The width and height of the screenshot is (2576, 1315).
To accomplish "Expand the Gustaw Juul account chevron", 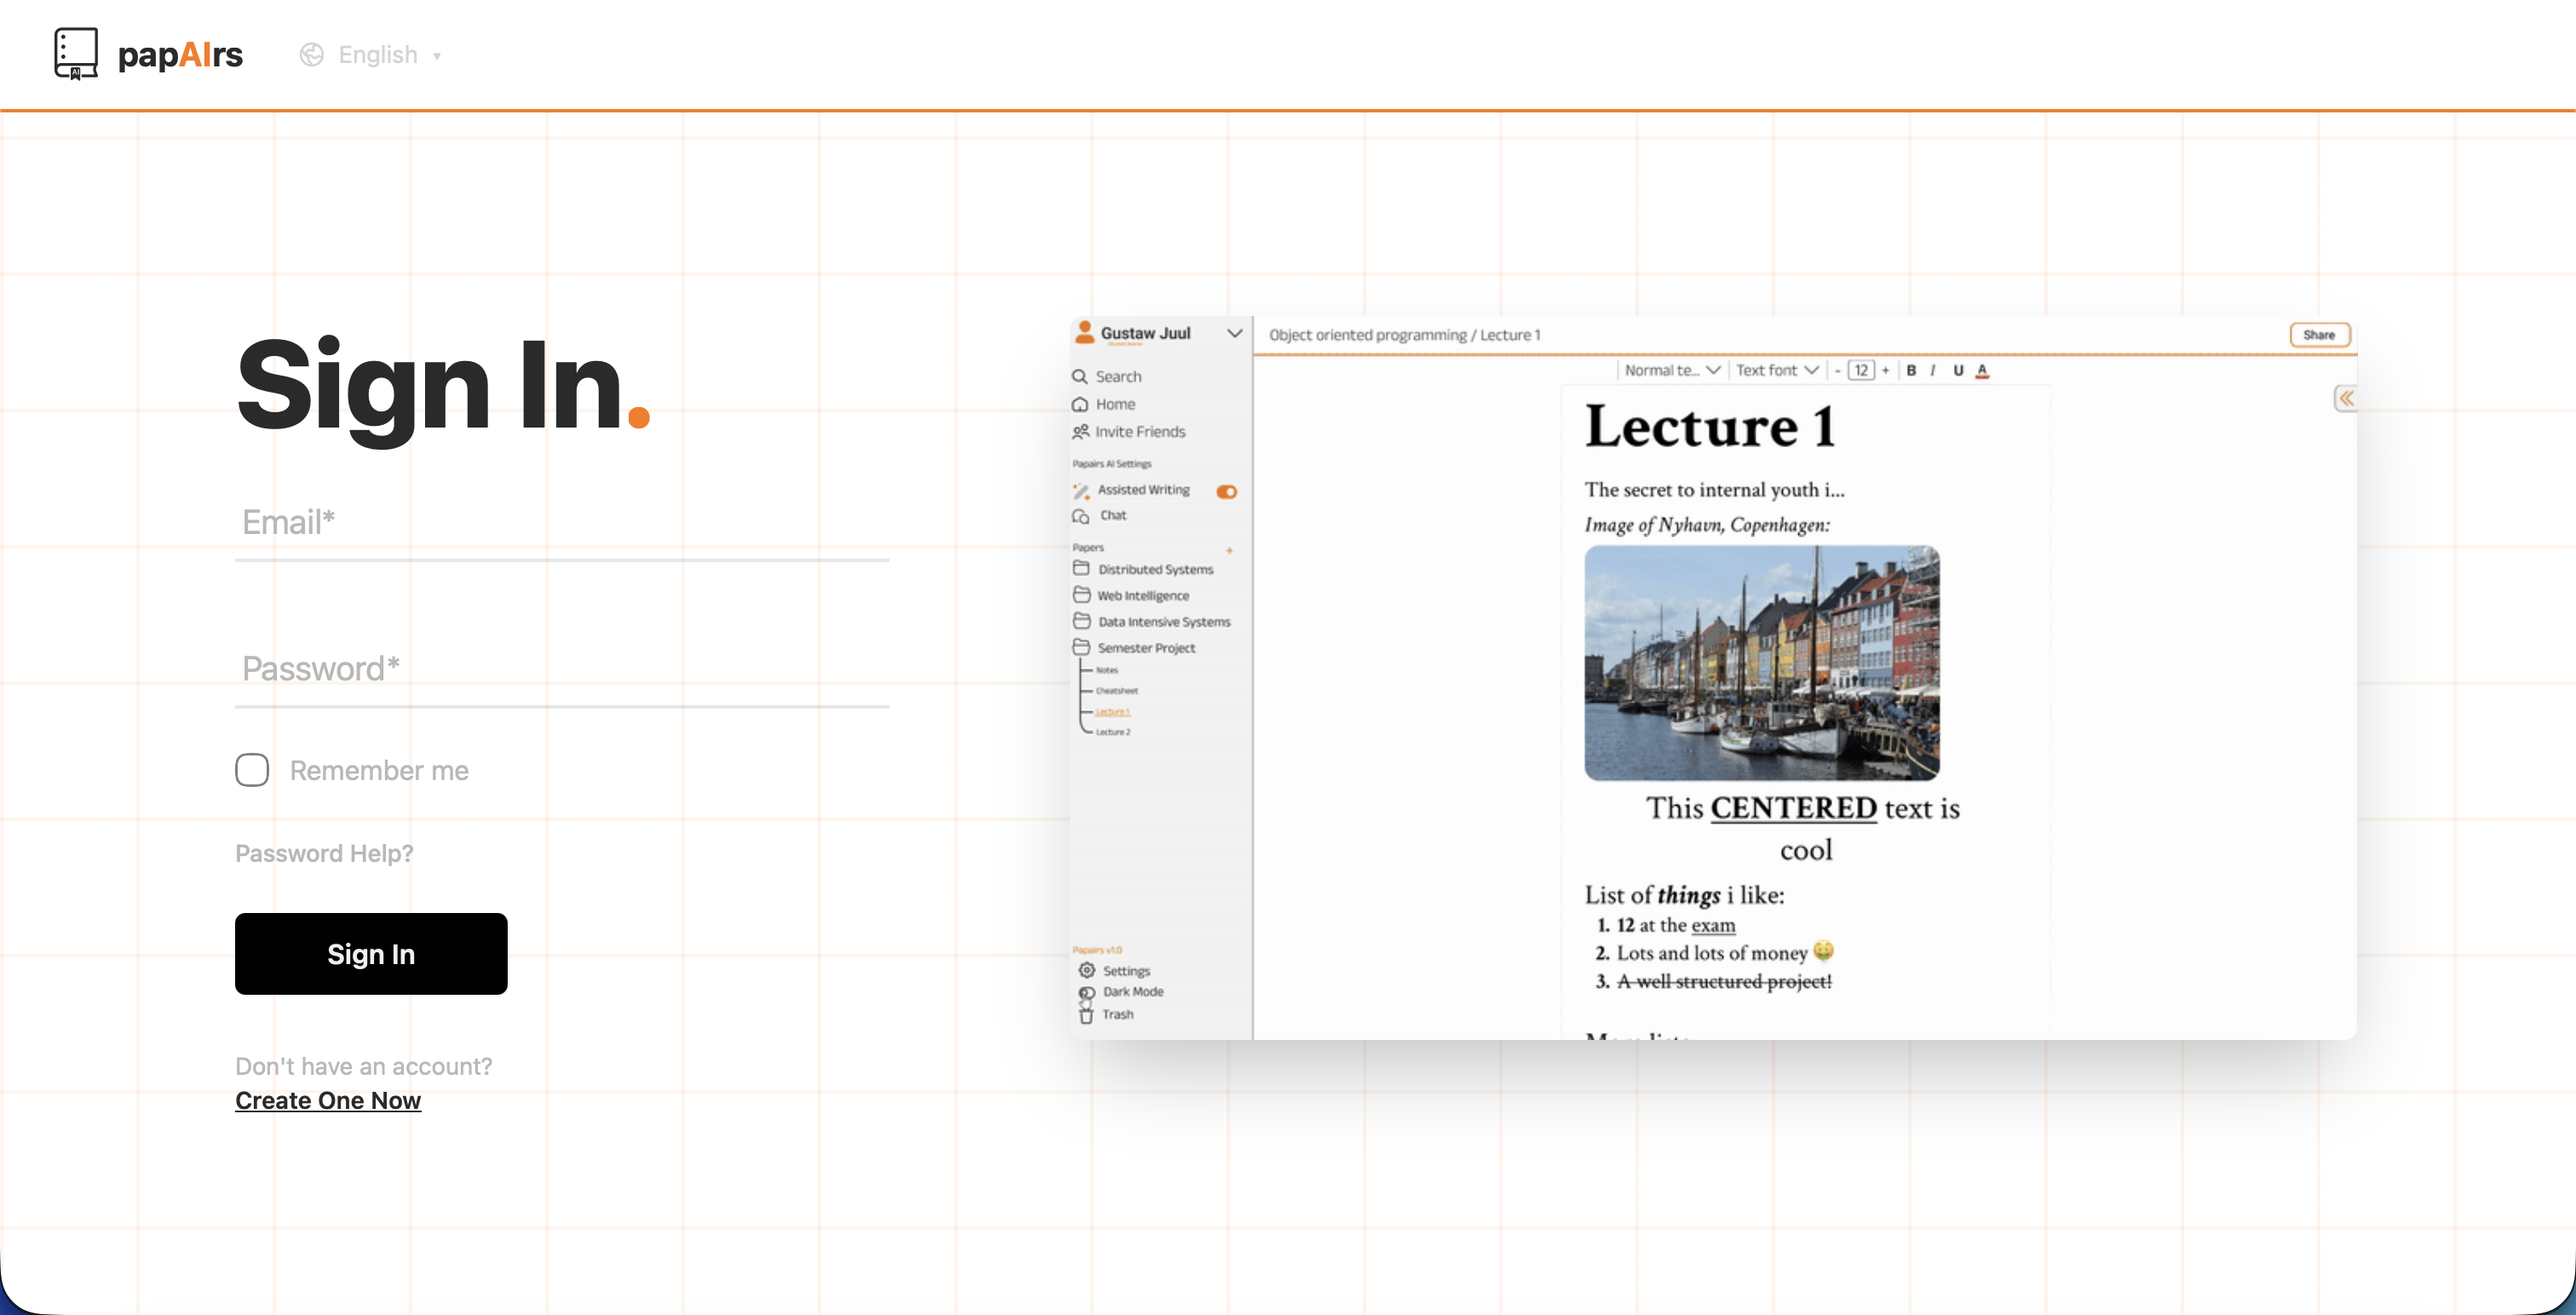I will pos(1234,333).
